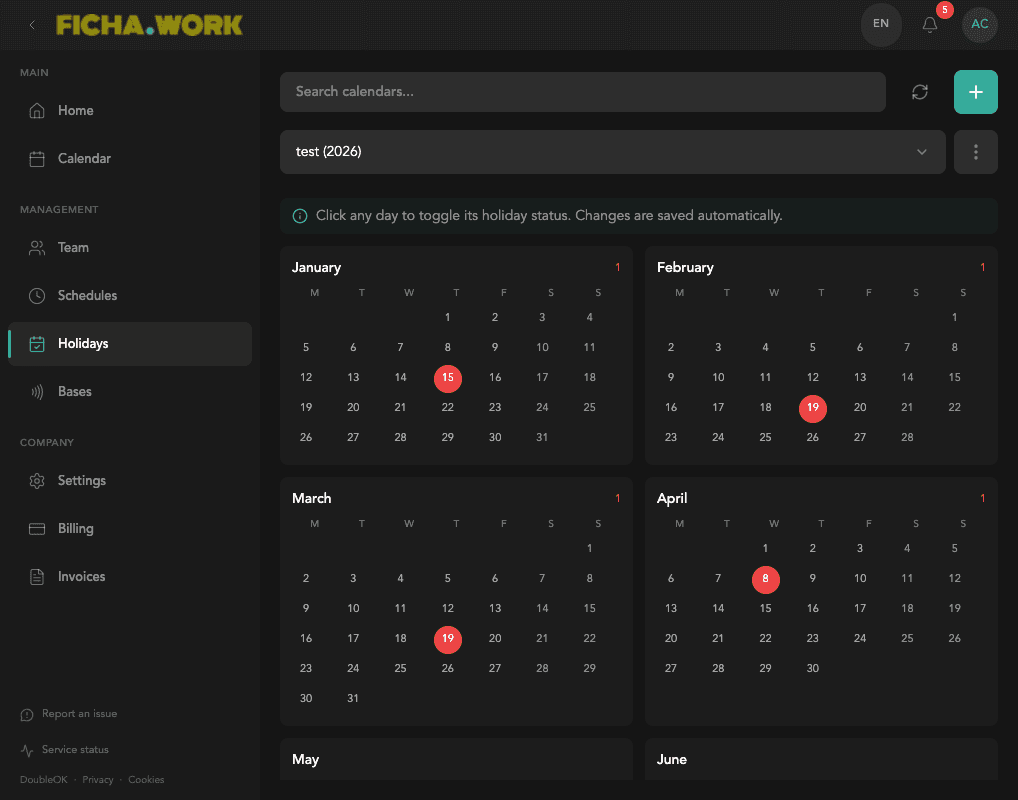Viewport: 1018px width, 800px height.
Task: Click the FICHA.WORK logo
Action: pyautogui.click(x=149, y=25)
